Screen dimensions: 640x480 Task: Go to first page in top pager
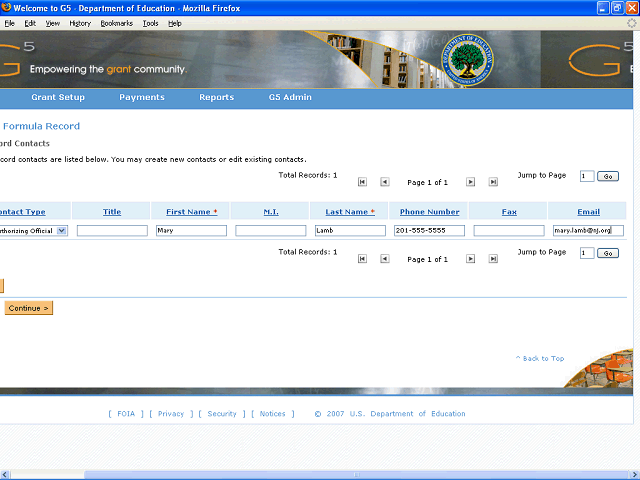pos(362,182)
